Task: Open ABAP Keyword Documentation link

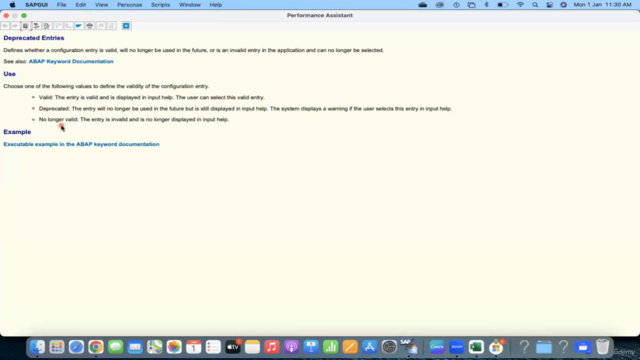Action: pos(71,61)
